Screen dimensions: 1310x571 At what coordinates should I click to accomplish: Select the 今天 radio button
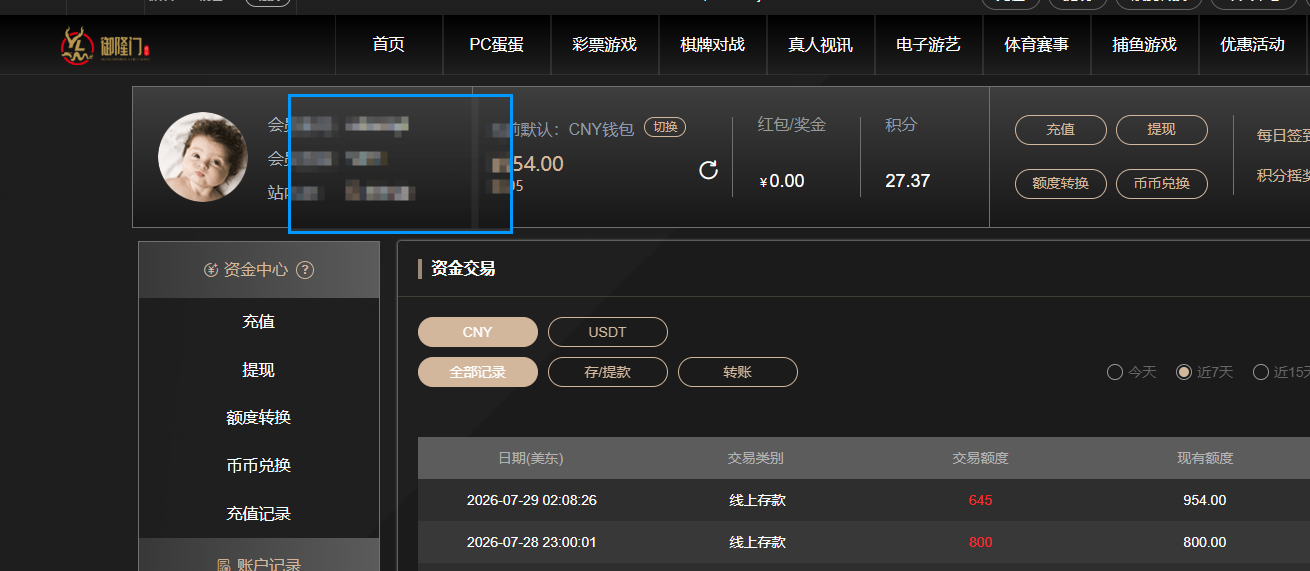[x=1115, y=372]
